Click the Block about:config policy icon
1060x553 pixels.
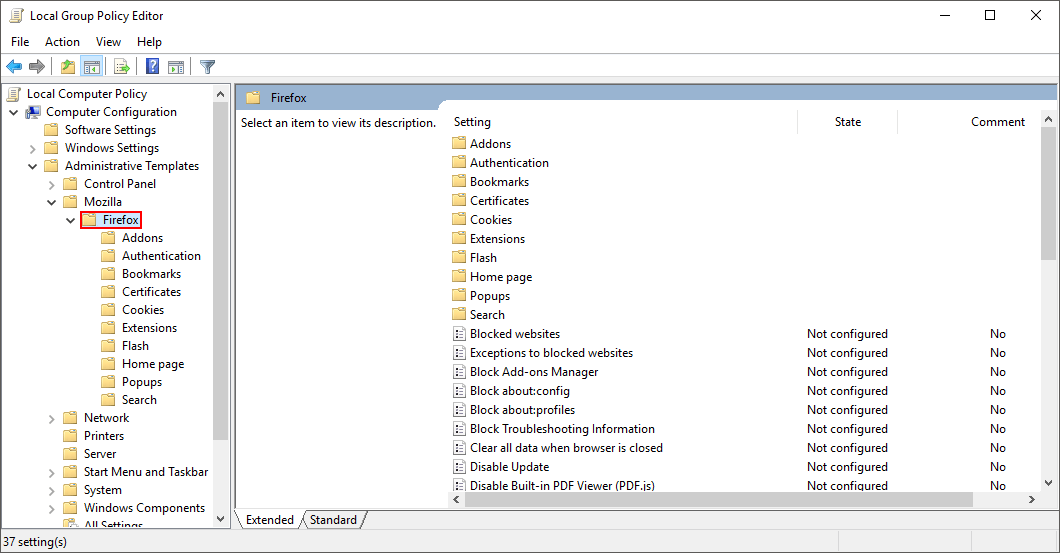coord(459,391)
